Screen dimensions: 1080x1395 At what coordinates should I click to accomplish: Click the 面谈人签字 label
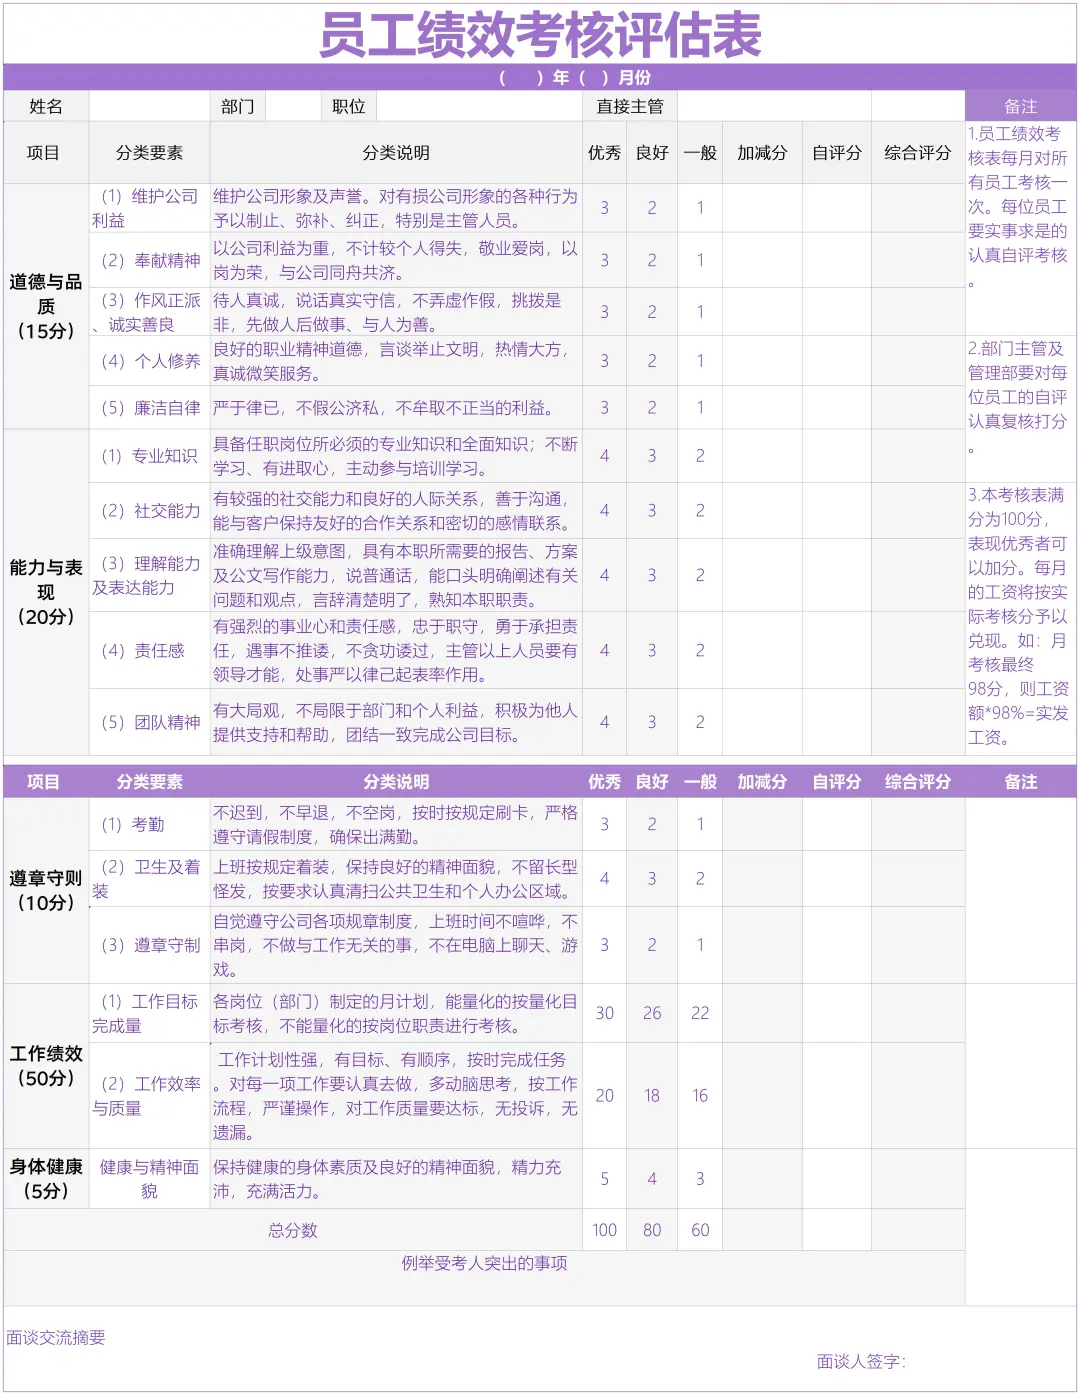(861, 1361)
